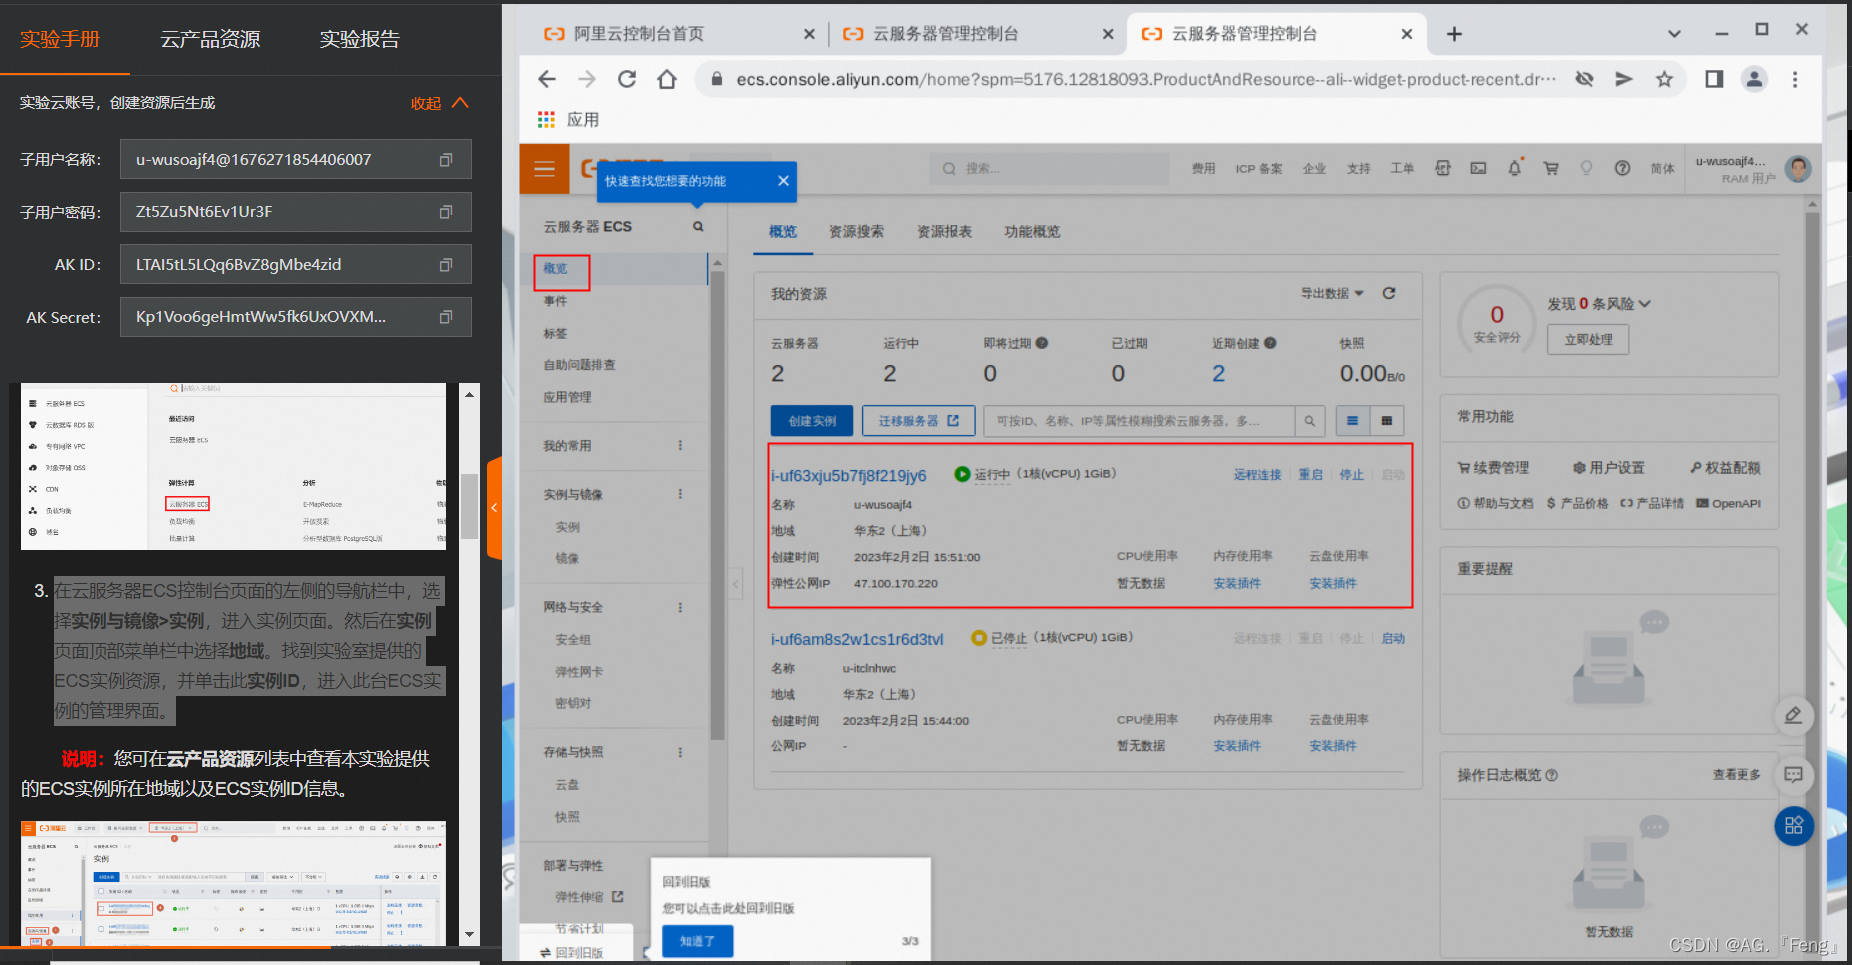Open the shopping cart icon
The width and height of the screenshot is (1852, 965).
[x=1551, y=168]
